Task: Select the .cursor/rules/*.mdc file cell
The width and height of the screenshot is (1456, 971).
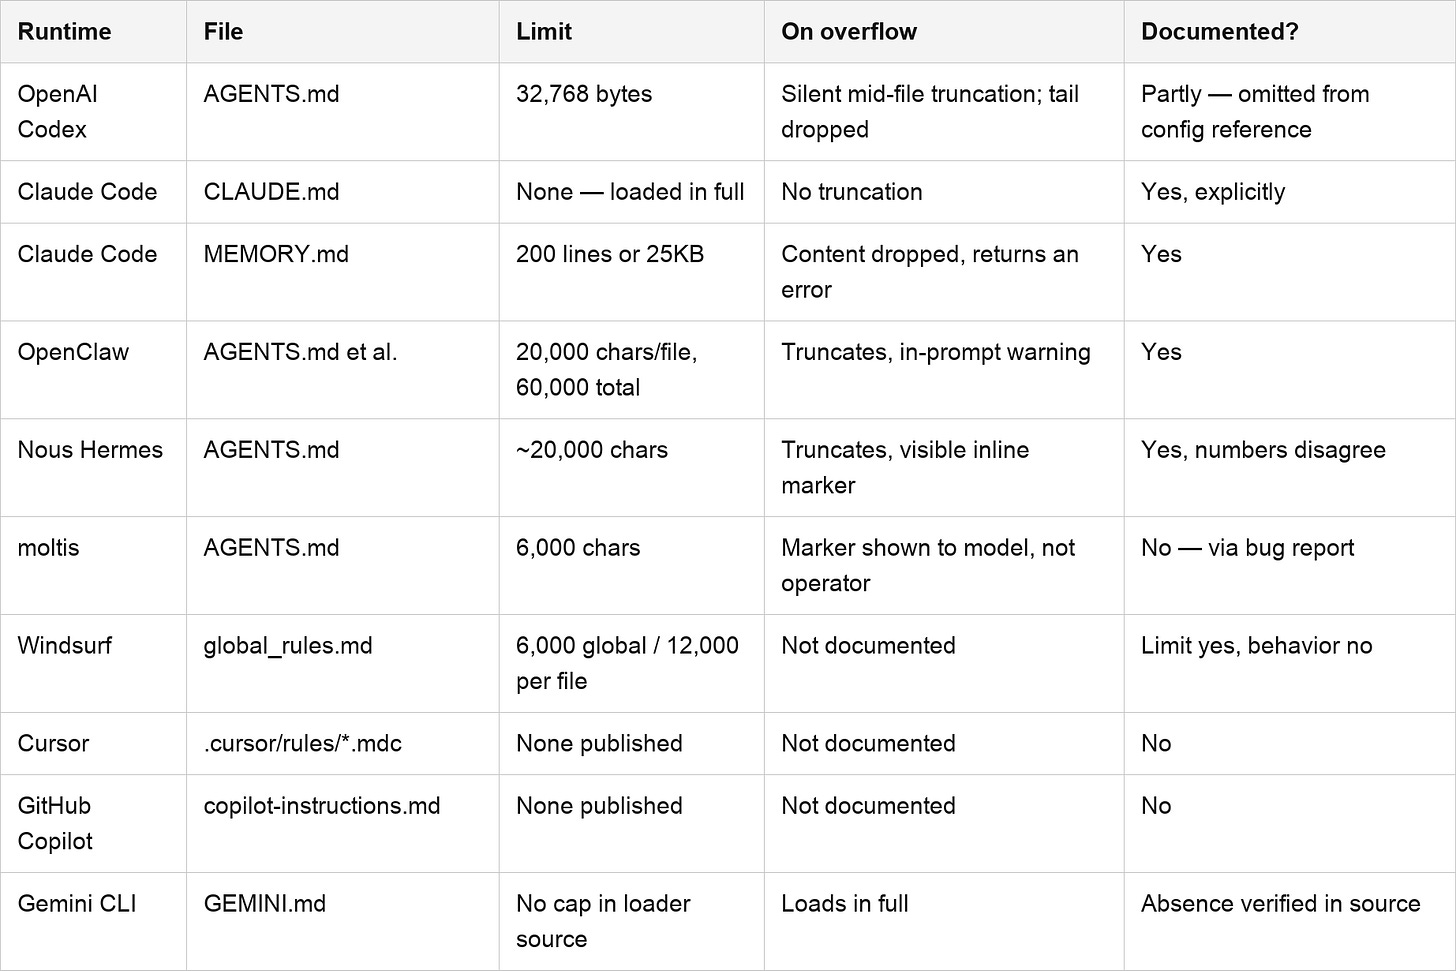Action: (x=343, y=744)
